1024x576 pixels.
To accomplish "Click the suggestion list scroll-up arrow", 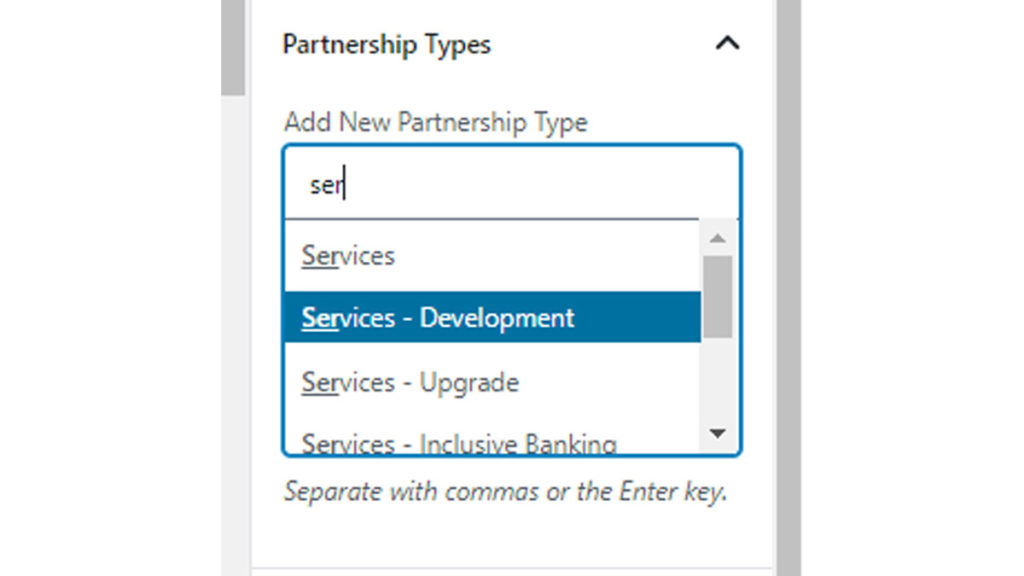I will pyautogui.click(x=717, y=238).
